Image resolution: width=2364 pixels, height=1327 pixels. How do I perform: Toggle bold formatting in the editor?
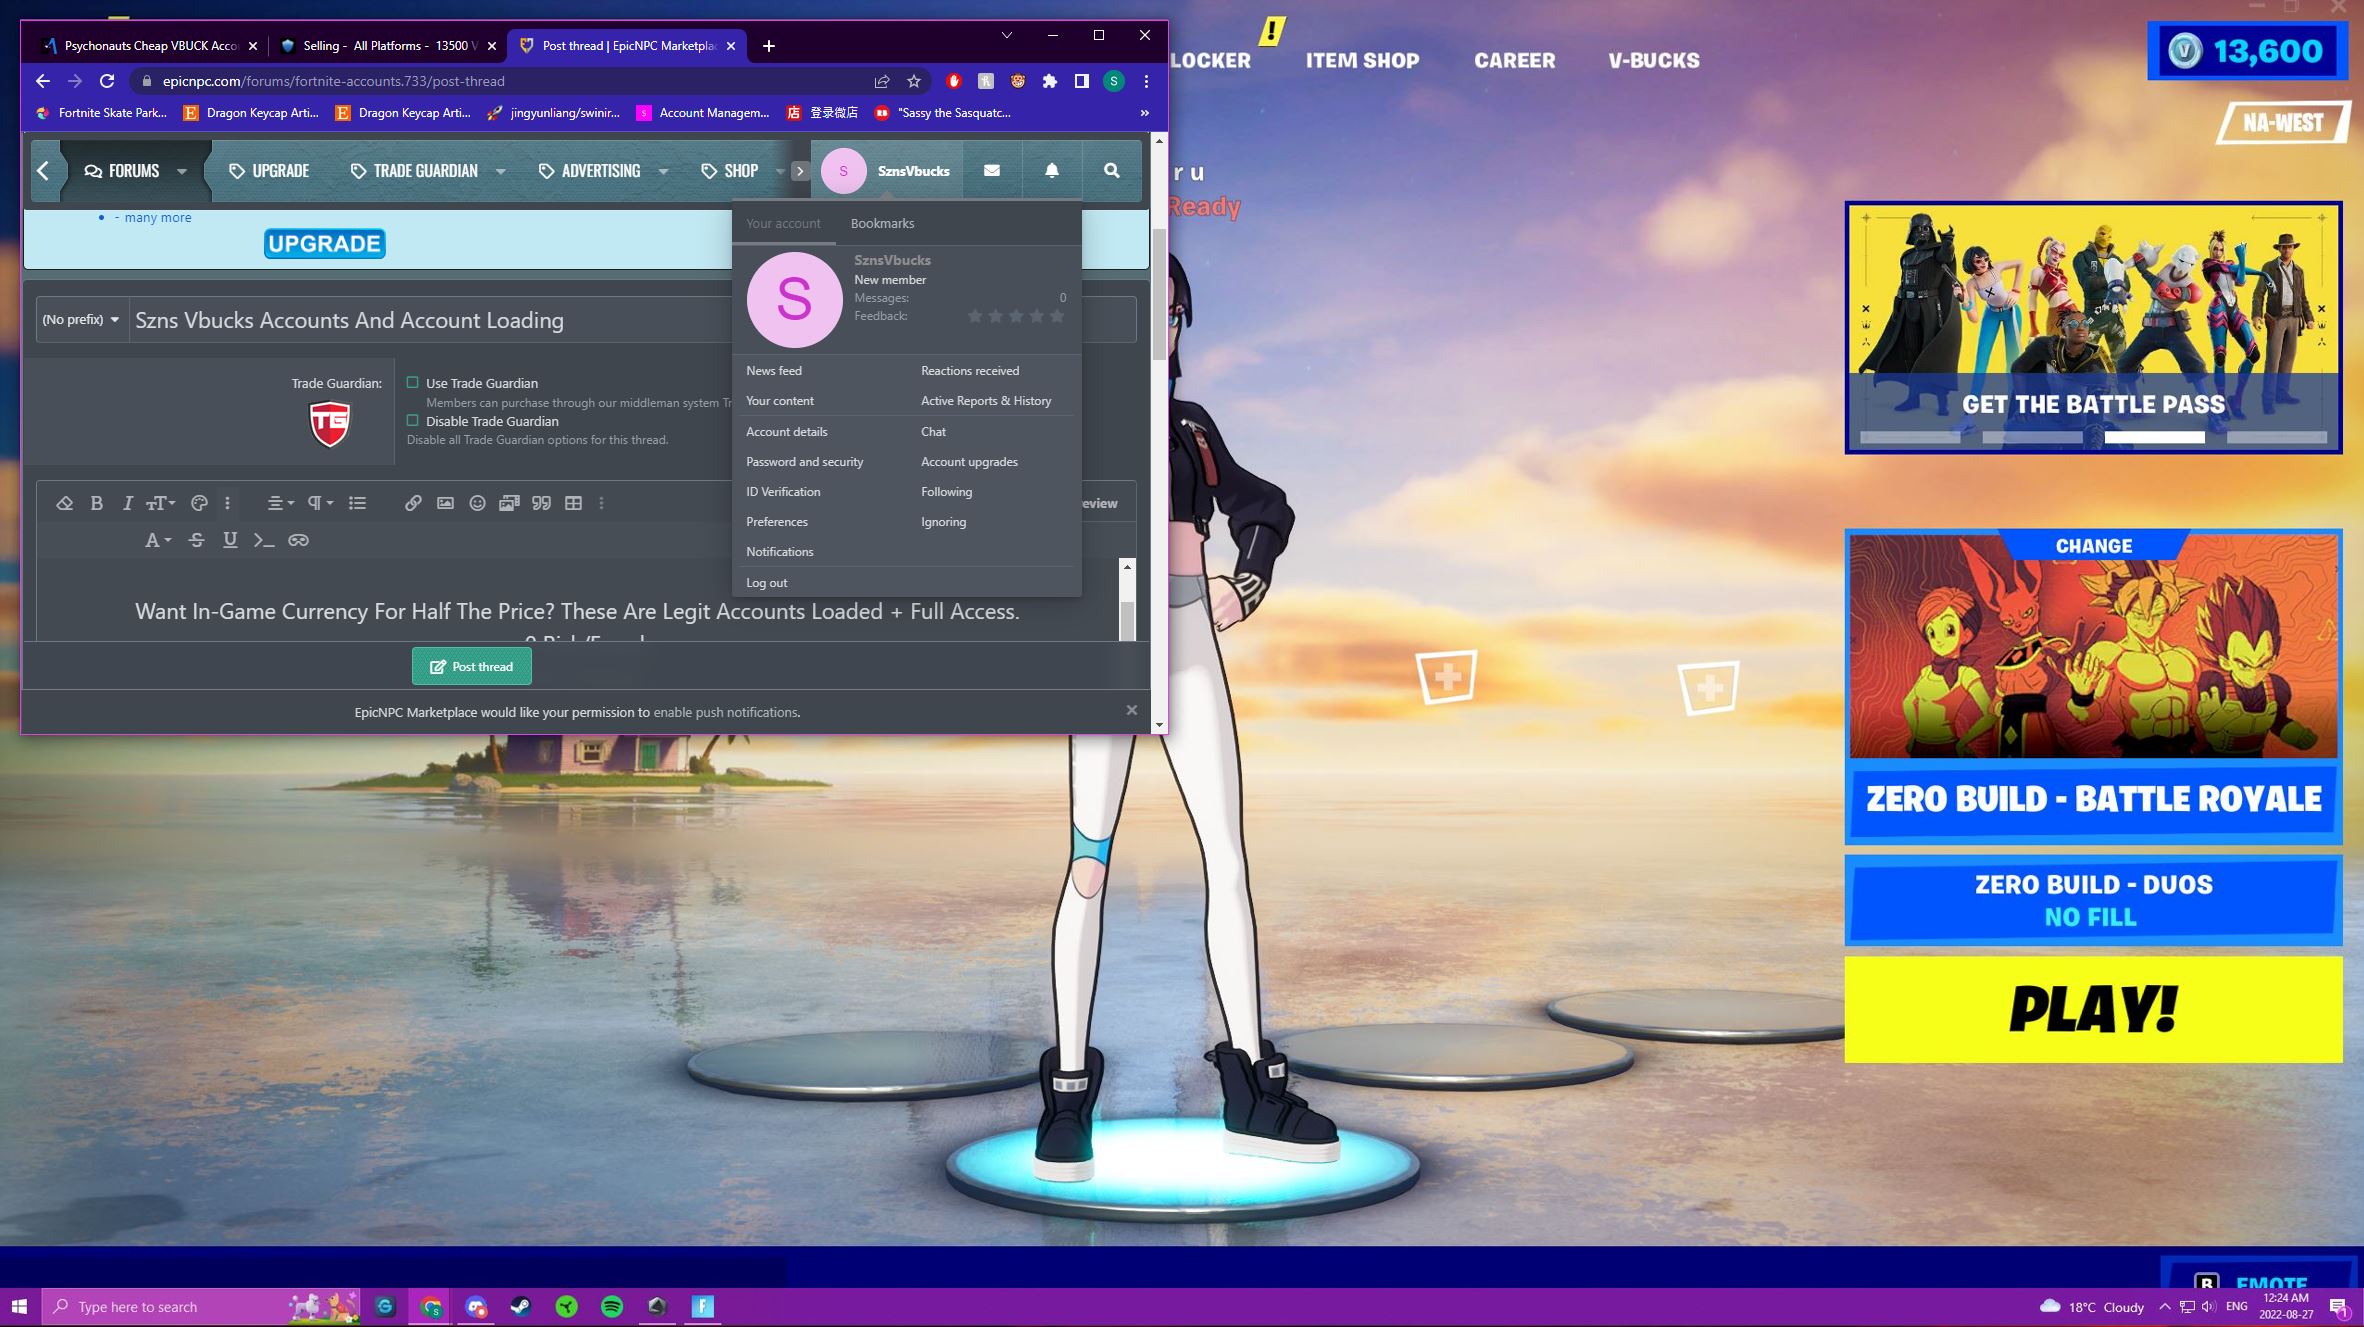(x=97, y=503)
